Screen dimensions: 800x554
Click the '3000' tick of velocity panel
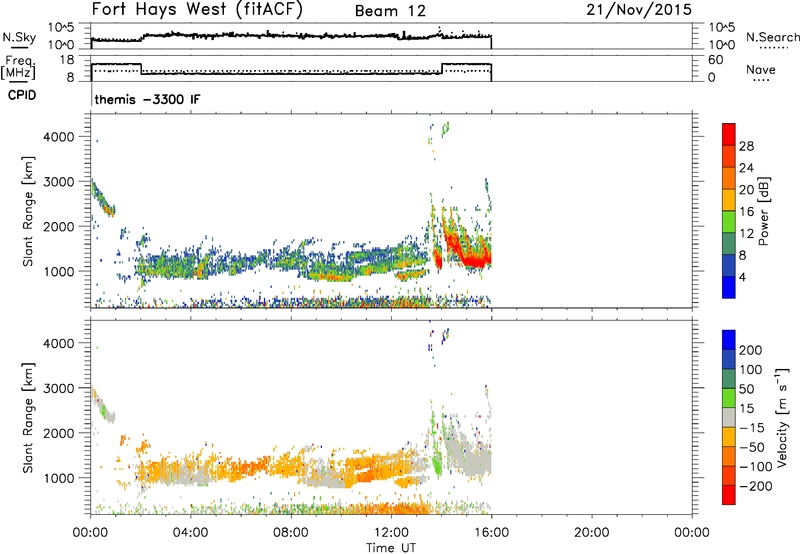59,388
